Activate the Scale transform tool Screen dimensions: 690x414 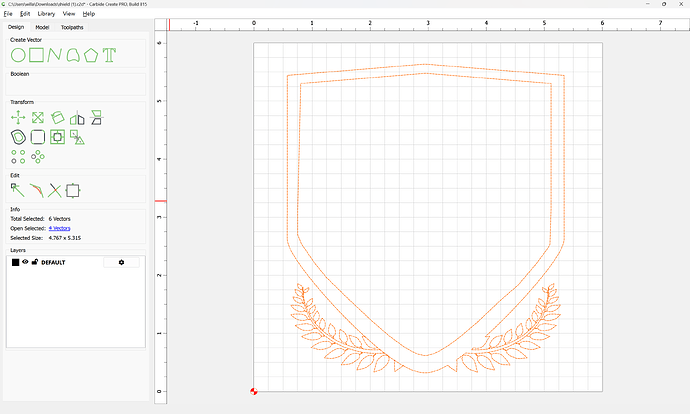click(38, 117)
